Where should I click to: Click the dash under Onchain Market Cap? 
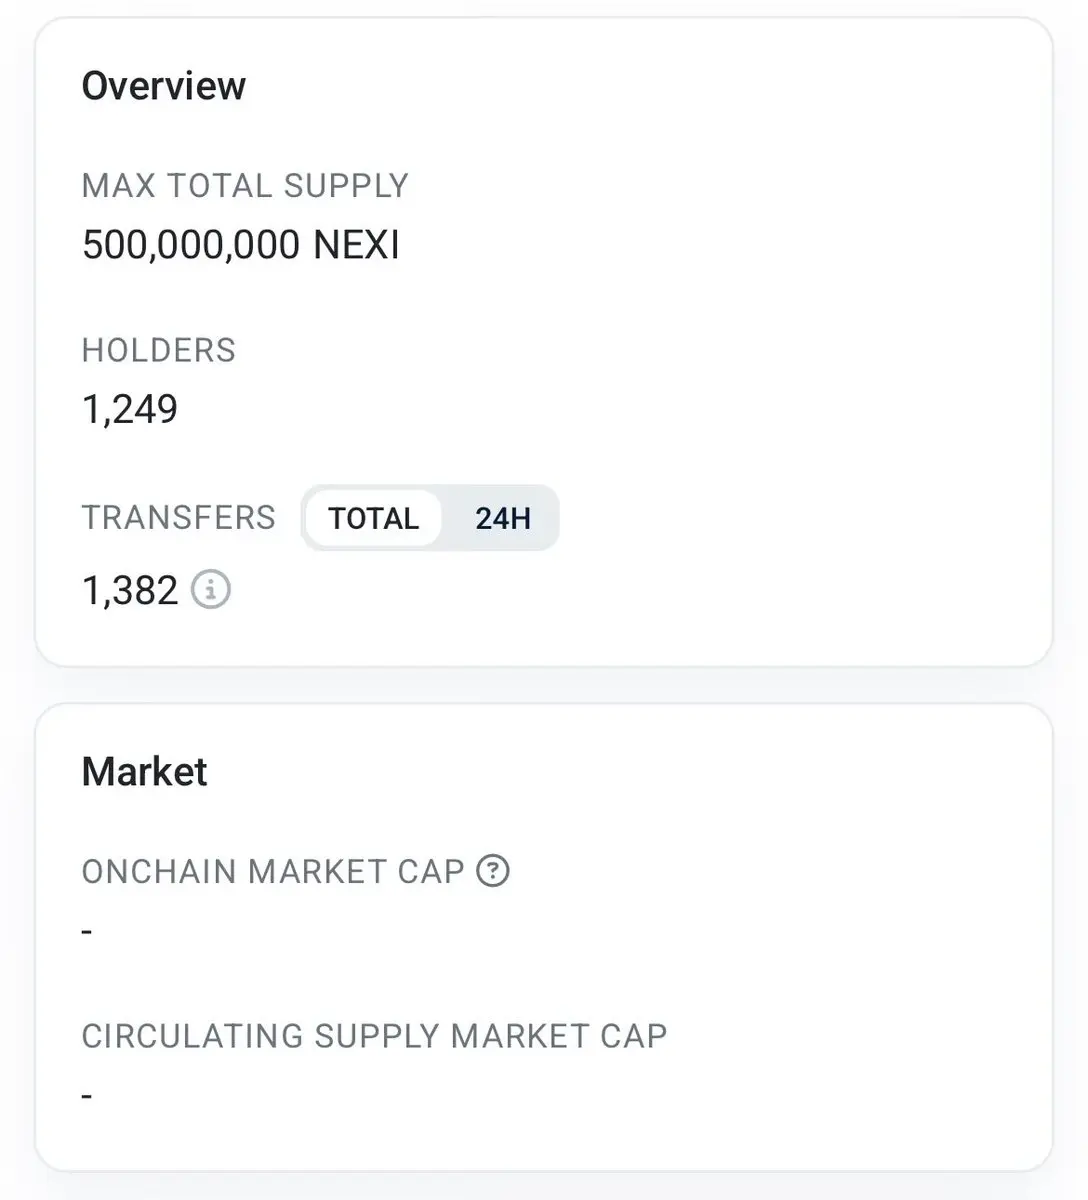(88, 932)
